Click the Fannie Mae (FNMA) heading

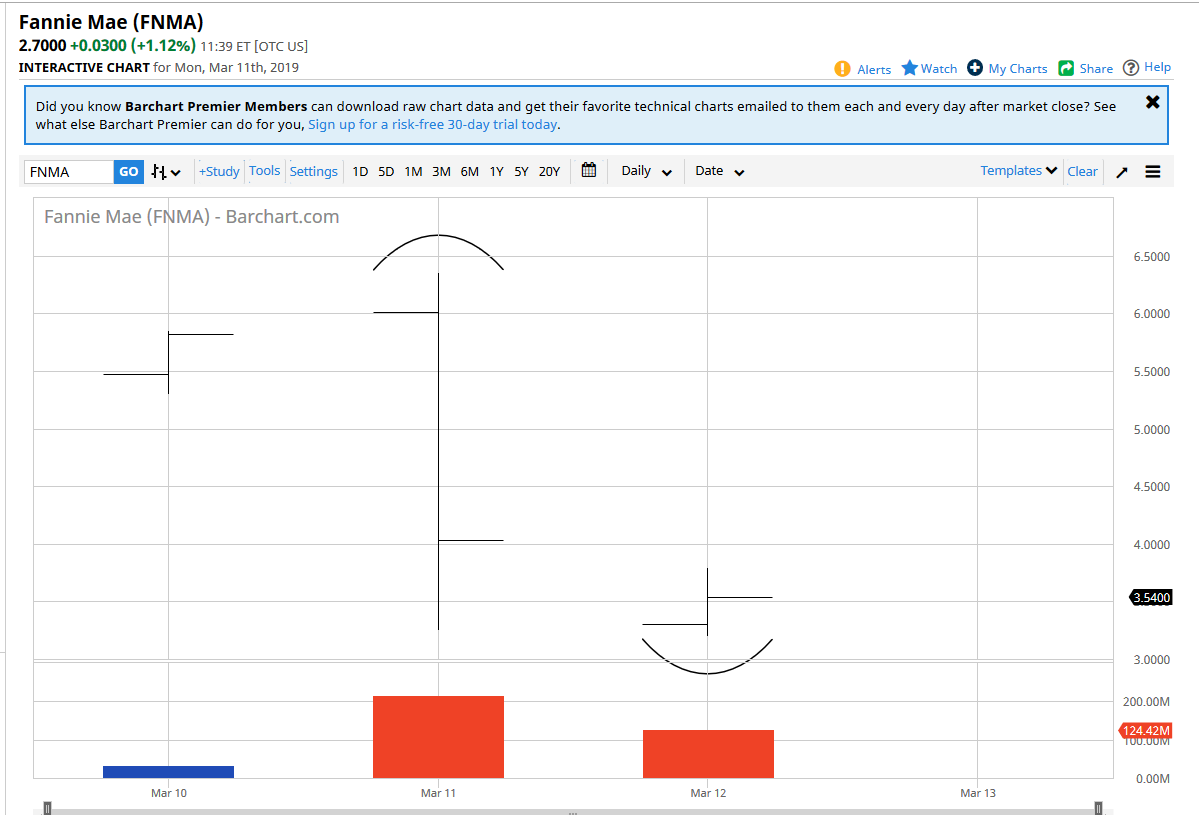tap(111, 22)
